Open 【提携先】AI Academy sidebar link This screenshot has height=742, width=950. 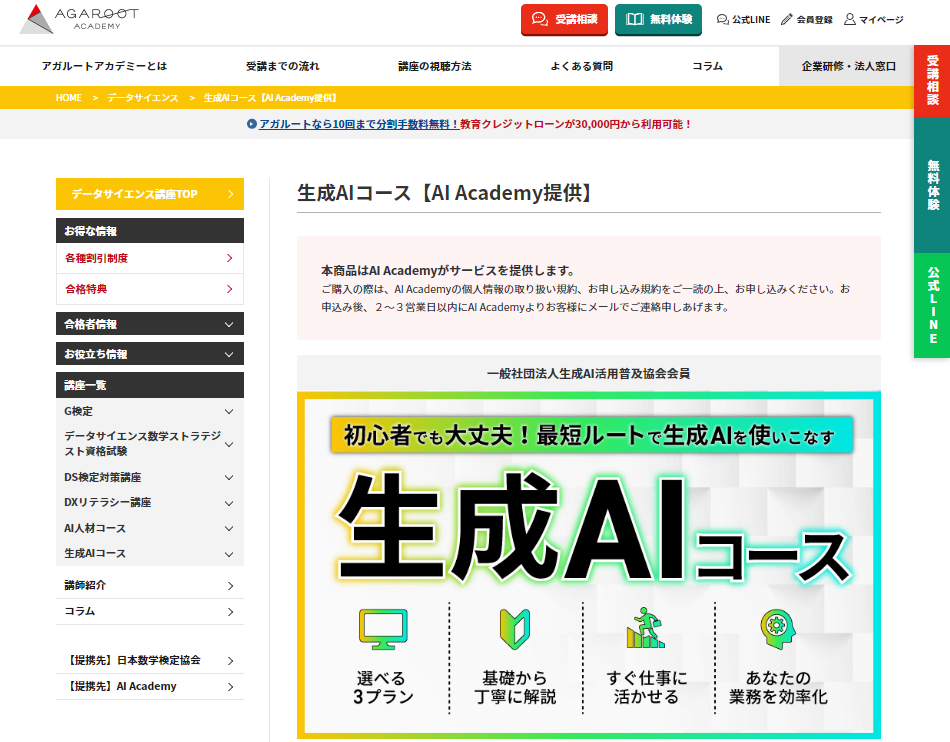[150, 687]
